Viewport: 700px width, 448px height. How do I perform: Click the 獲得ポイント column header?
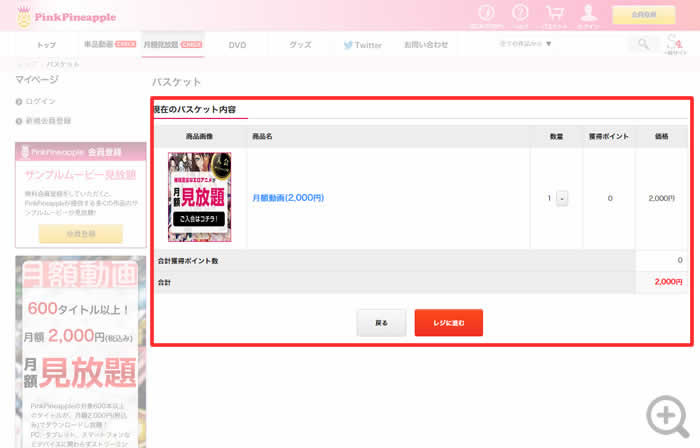pyautogui.click(x=608, y=136)
